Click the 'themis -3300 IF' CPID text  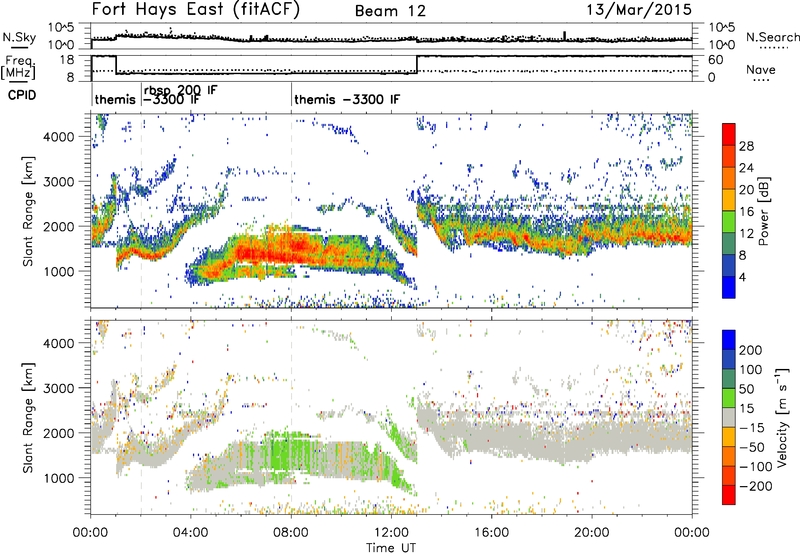pos(347,99)
